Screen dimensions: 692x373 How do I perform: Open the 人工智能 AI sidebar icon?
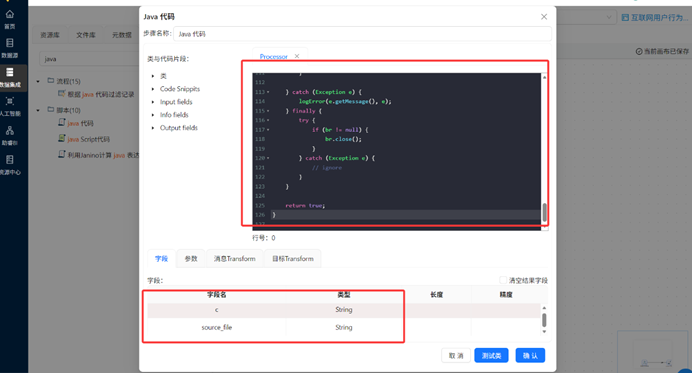(x=10, y=101)
